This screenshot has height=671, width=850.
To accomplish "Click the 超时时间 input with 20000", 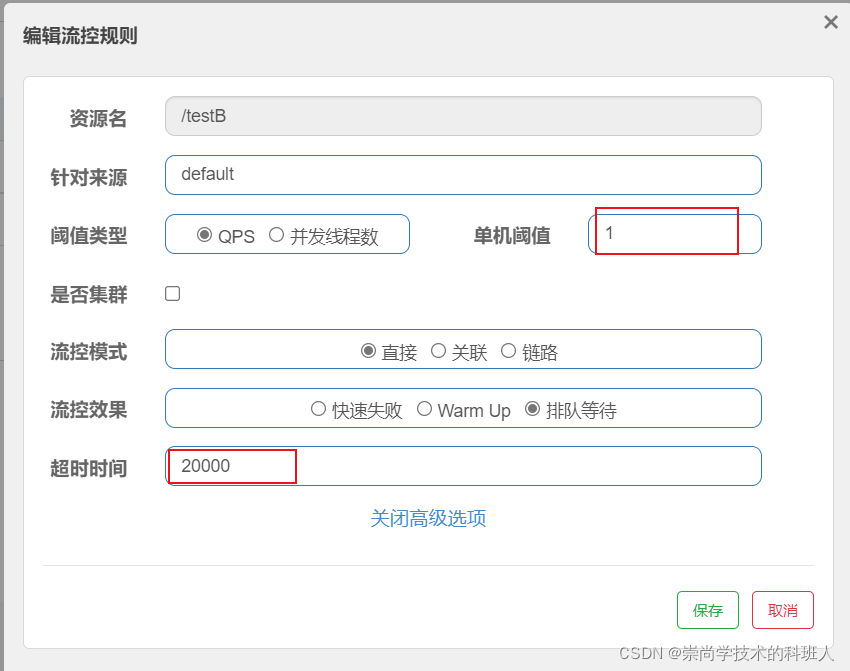I will pyautogui.click(x=463, y=466).
